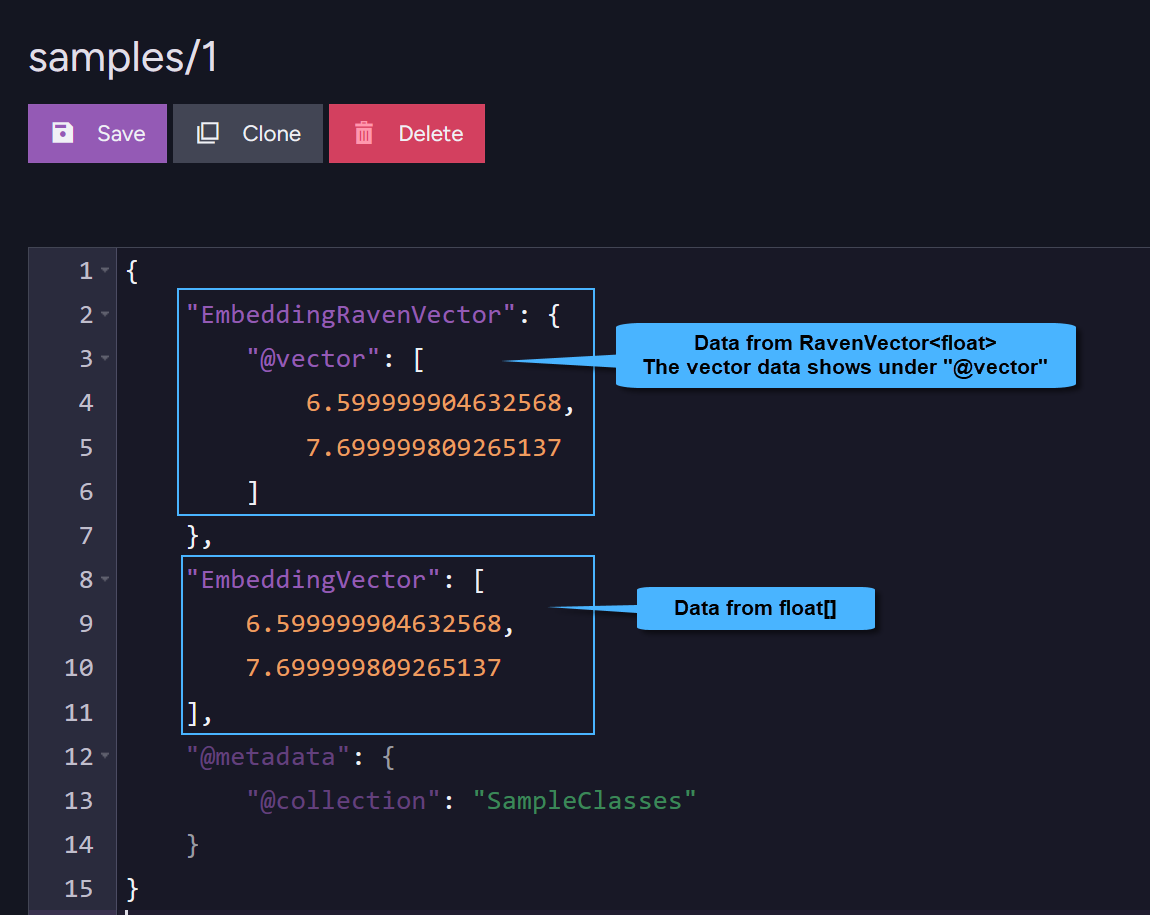Click value 7.699999809265137 on line 10
1150x915 pixels.
point(373,668)
